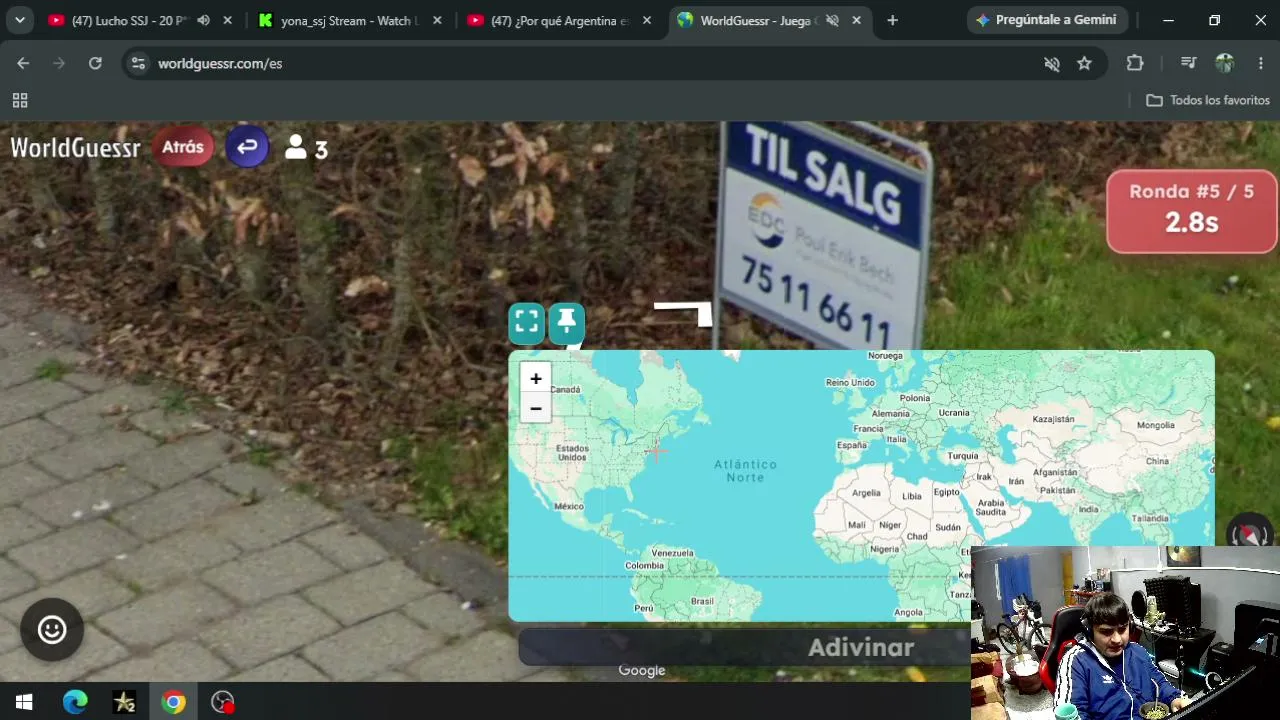The image size is (1280, 720).
Task: Launch Microsoft Edge from the taskbar
Action: 75,702
